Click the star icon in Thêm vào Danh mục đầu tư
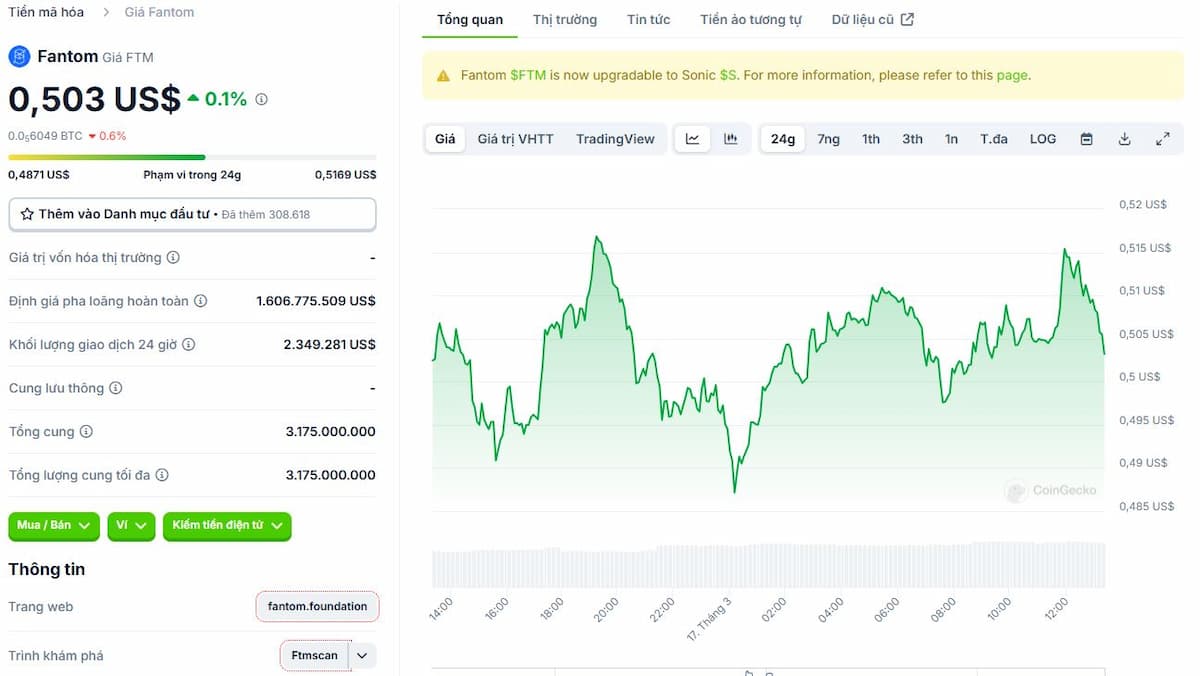Viewport: 1200px width, 676px height. 27,214
